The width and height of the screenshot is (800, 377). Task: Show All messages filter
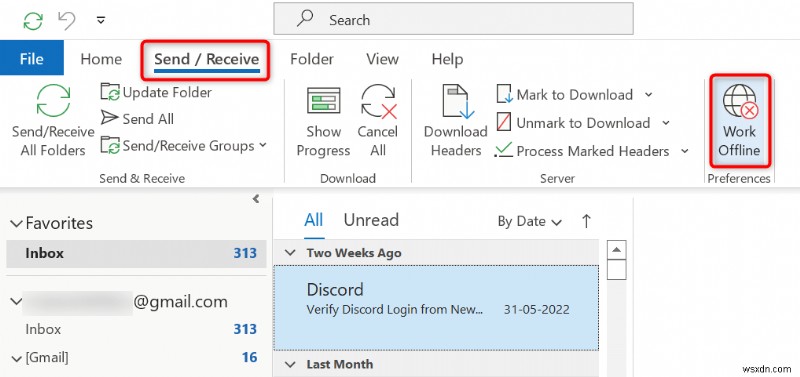(314, 220)
